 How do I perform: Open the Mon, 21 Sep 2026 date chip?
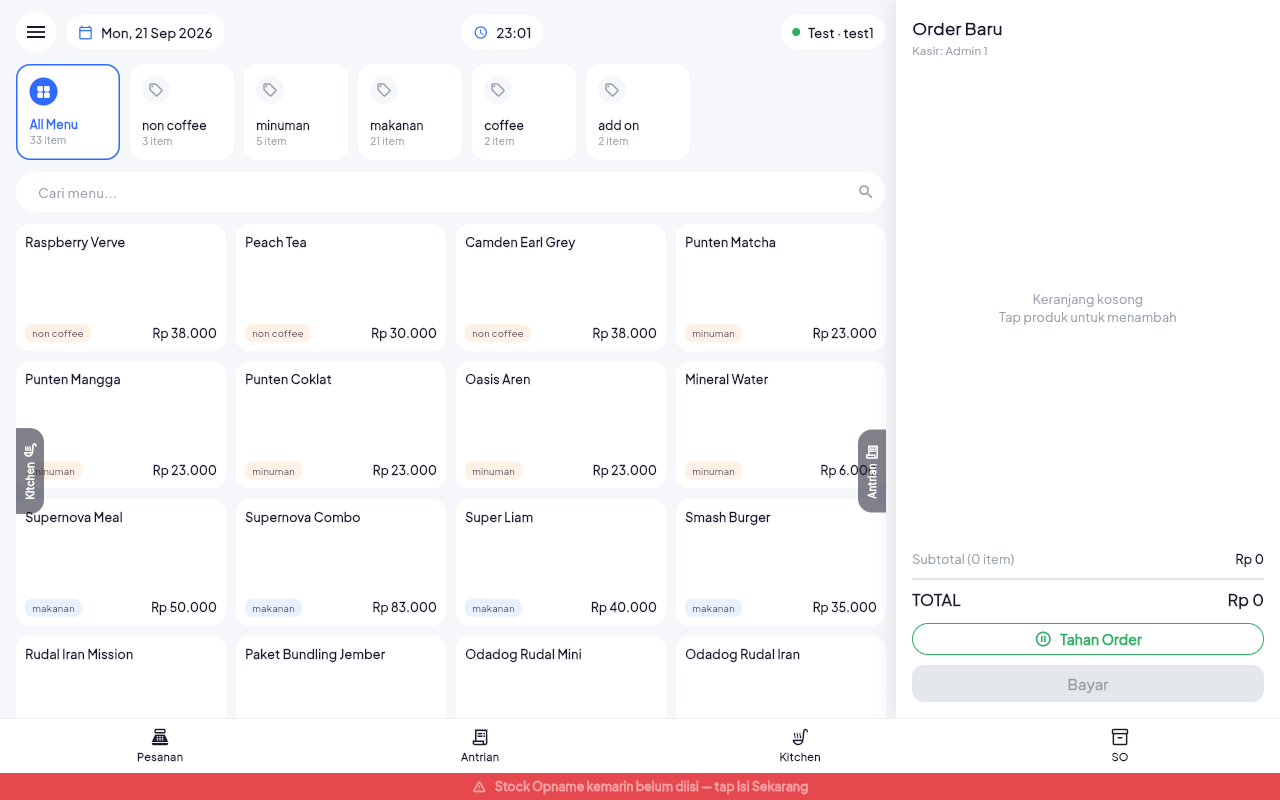point(145,32)
